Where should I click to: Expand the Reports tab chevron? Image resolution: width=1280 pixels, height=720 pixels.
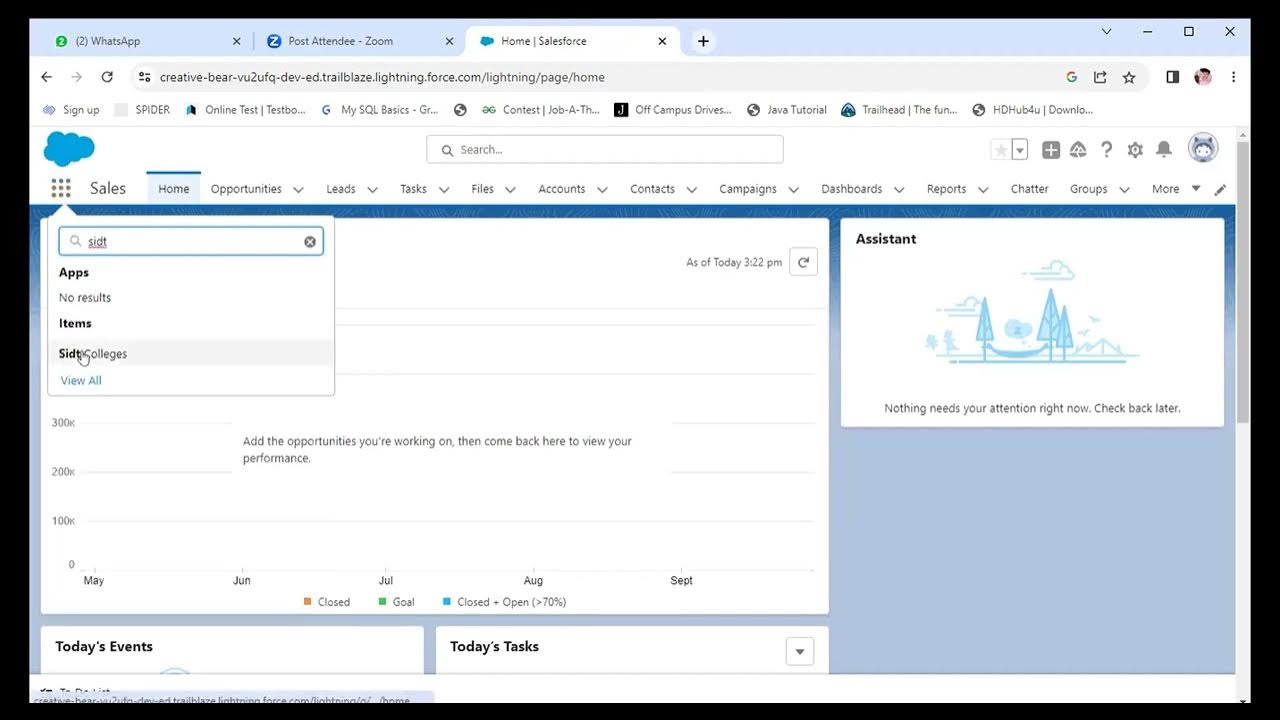click(x=983, y=189)
